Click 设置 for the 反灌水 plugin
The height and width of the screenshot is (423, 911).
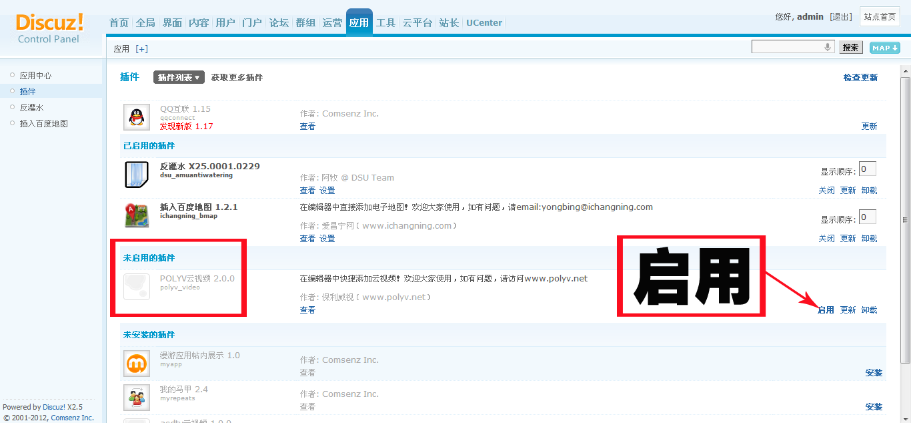point(327,191)
